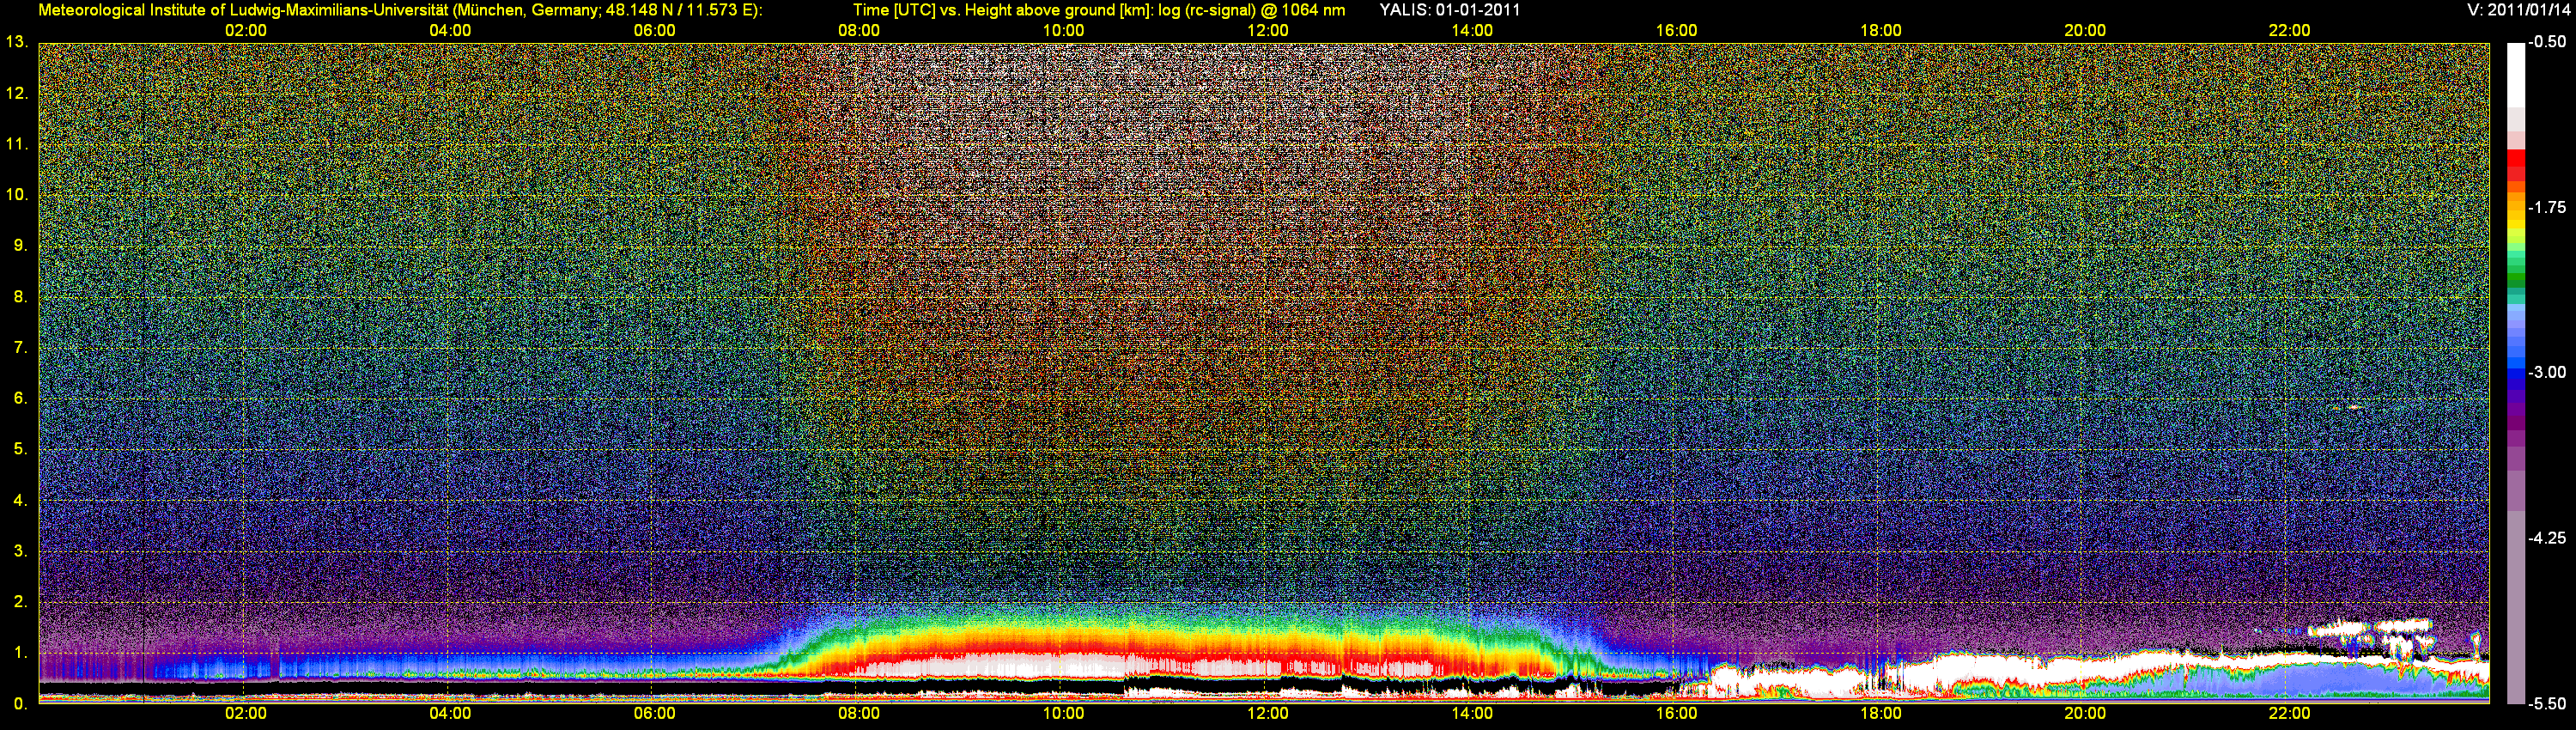2576x730 pixels.
Task: Pick the white top segment of the color scale
Action: (2516, 75)
